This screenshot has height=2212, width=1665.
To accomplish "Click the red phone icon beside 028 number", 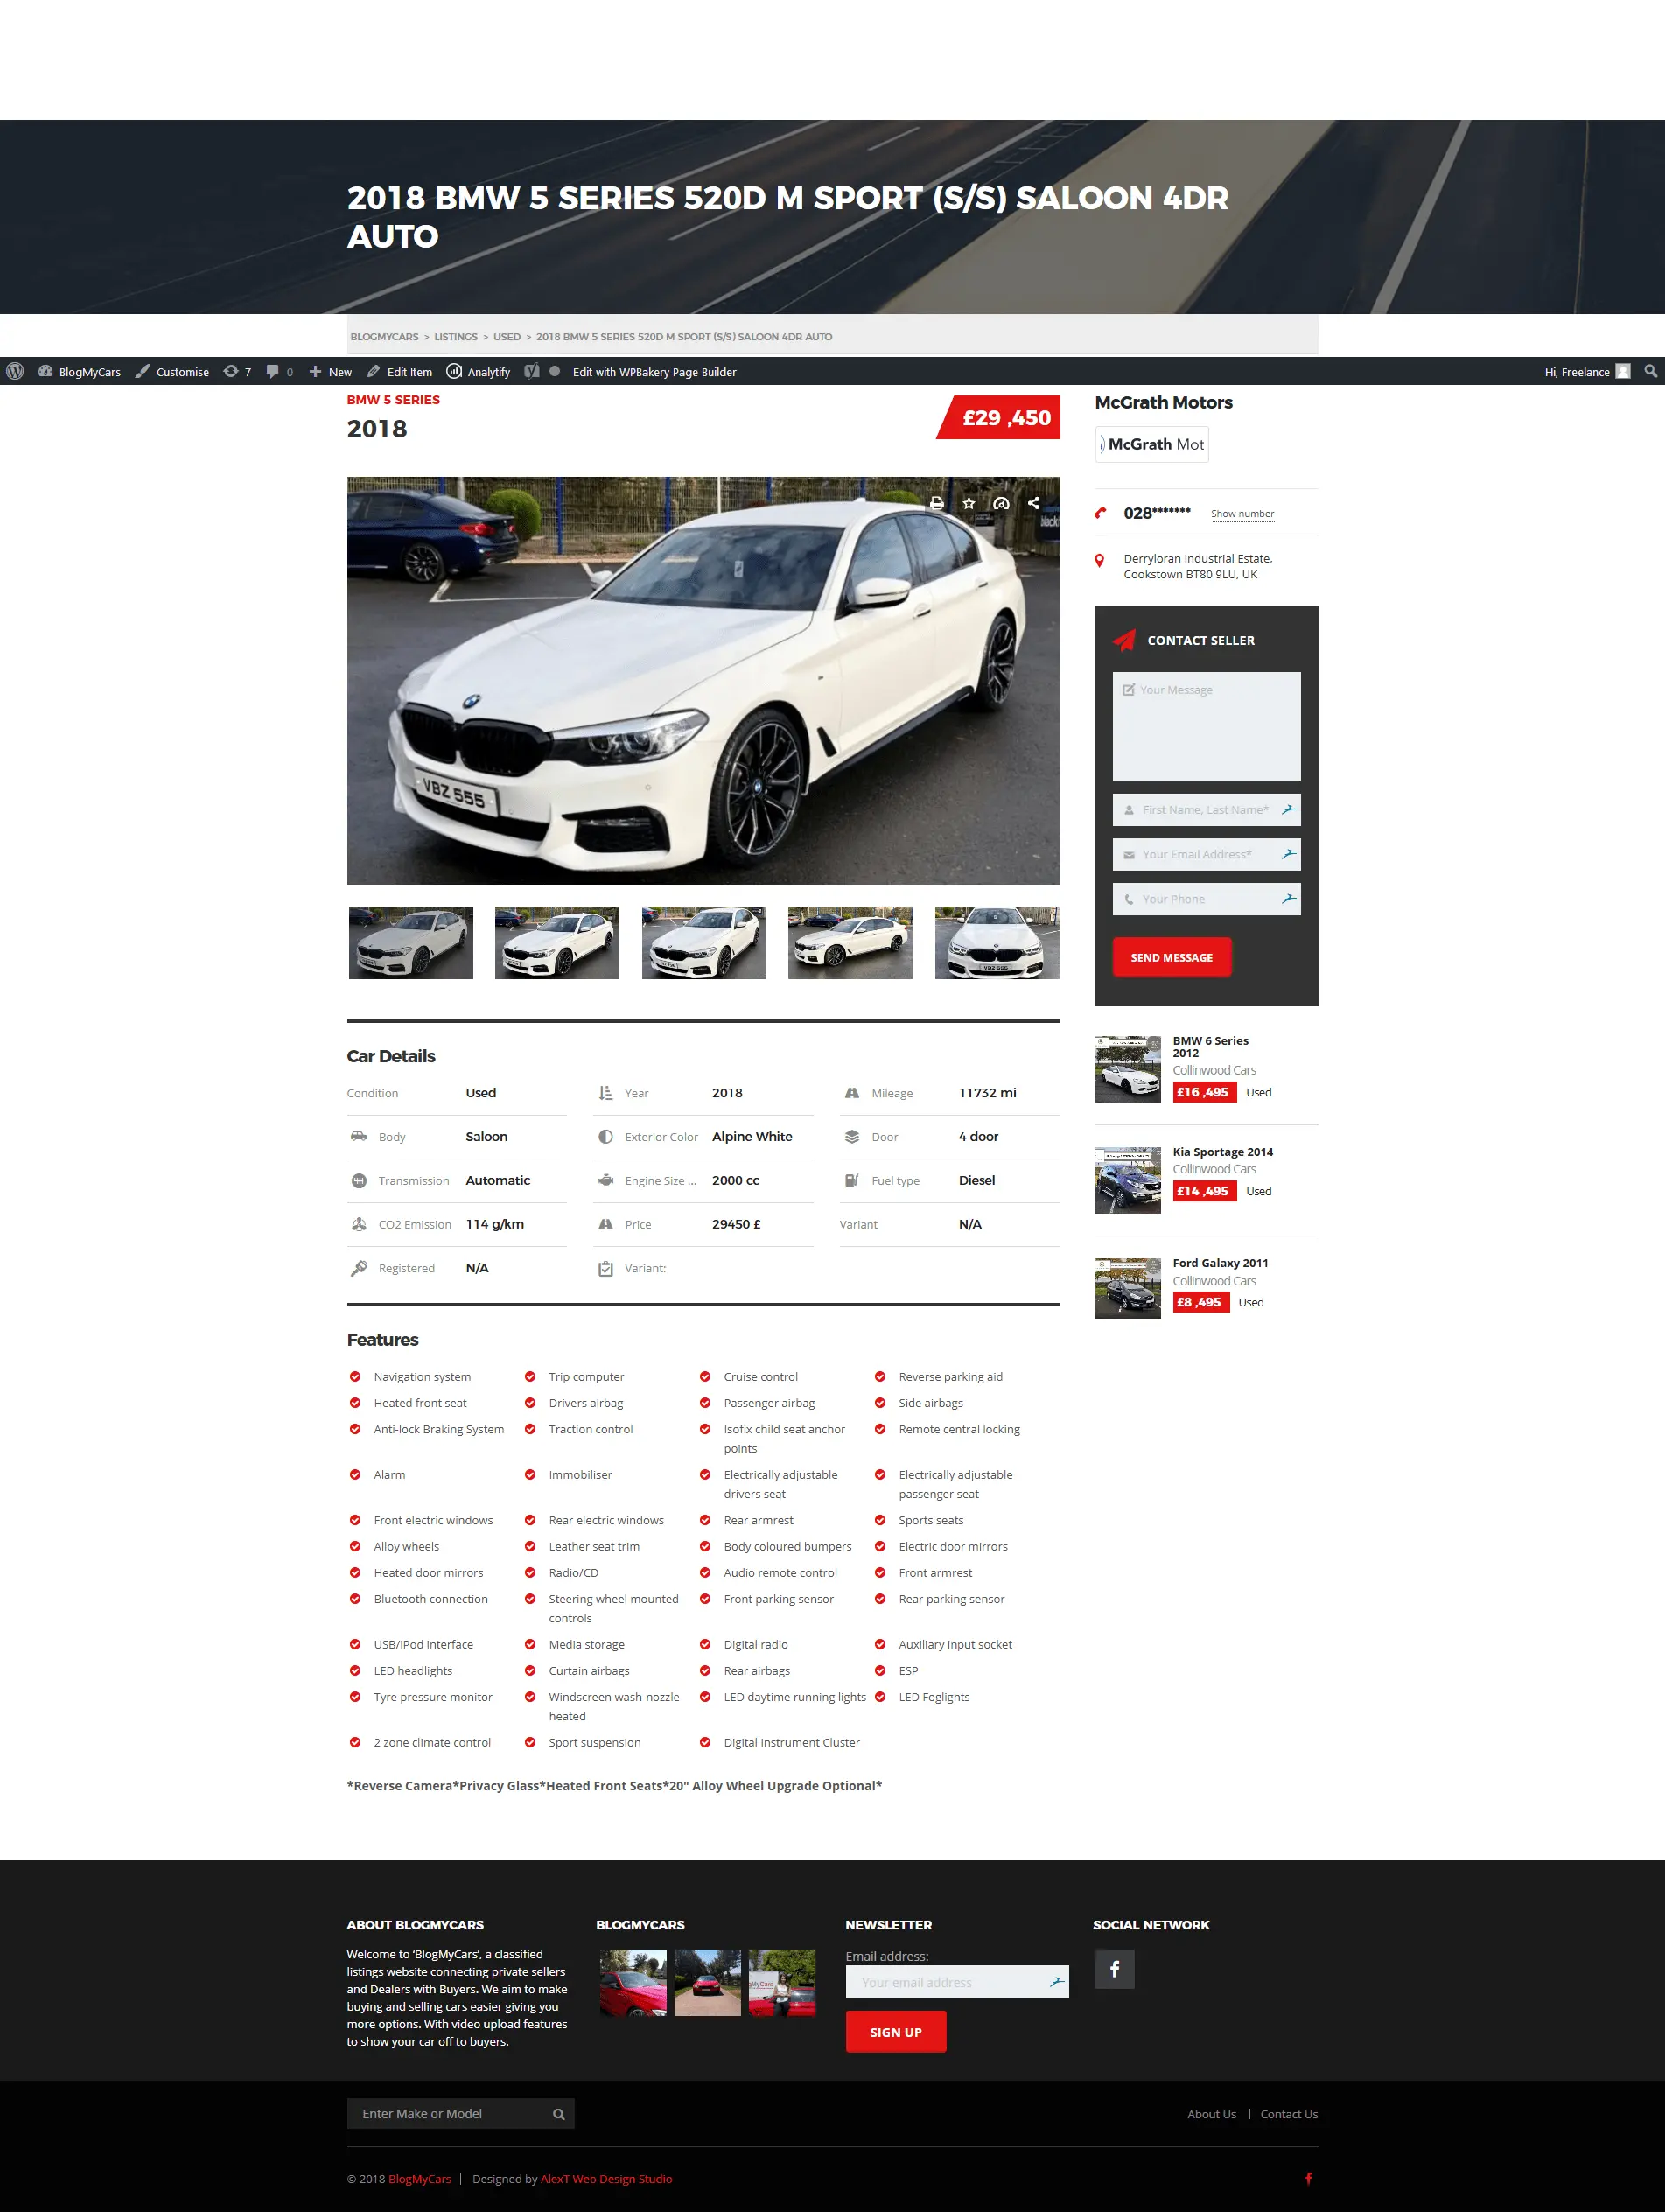I will [1100, 513].
